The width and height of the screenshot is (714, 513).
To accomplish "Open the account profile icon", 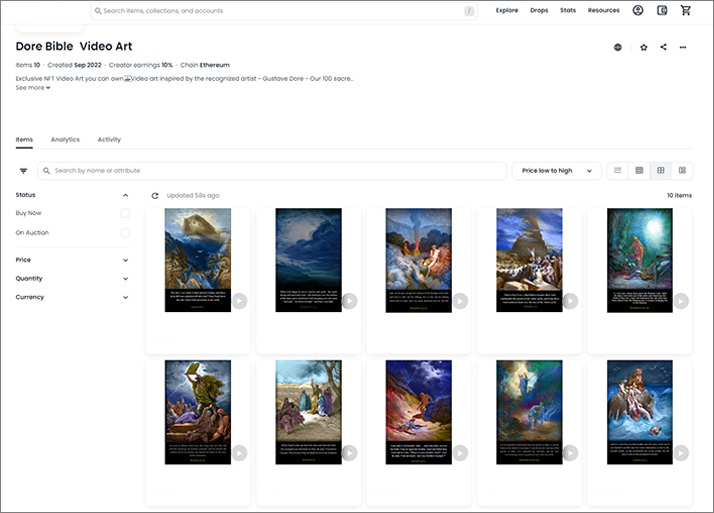I will pos(638,10).
